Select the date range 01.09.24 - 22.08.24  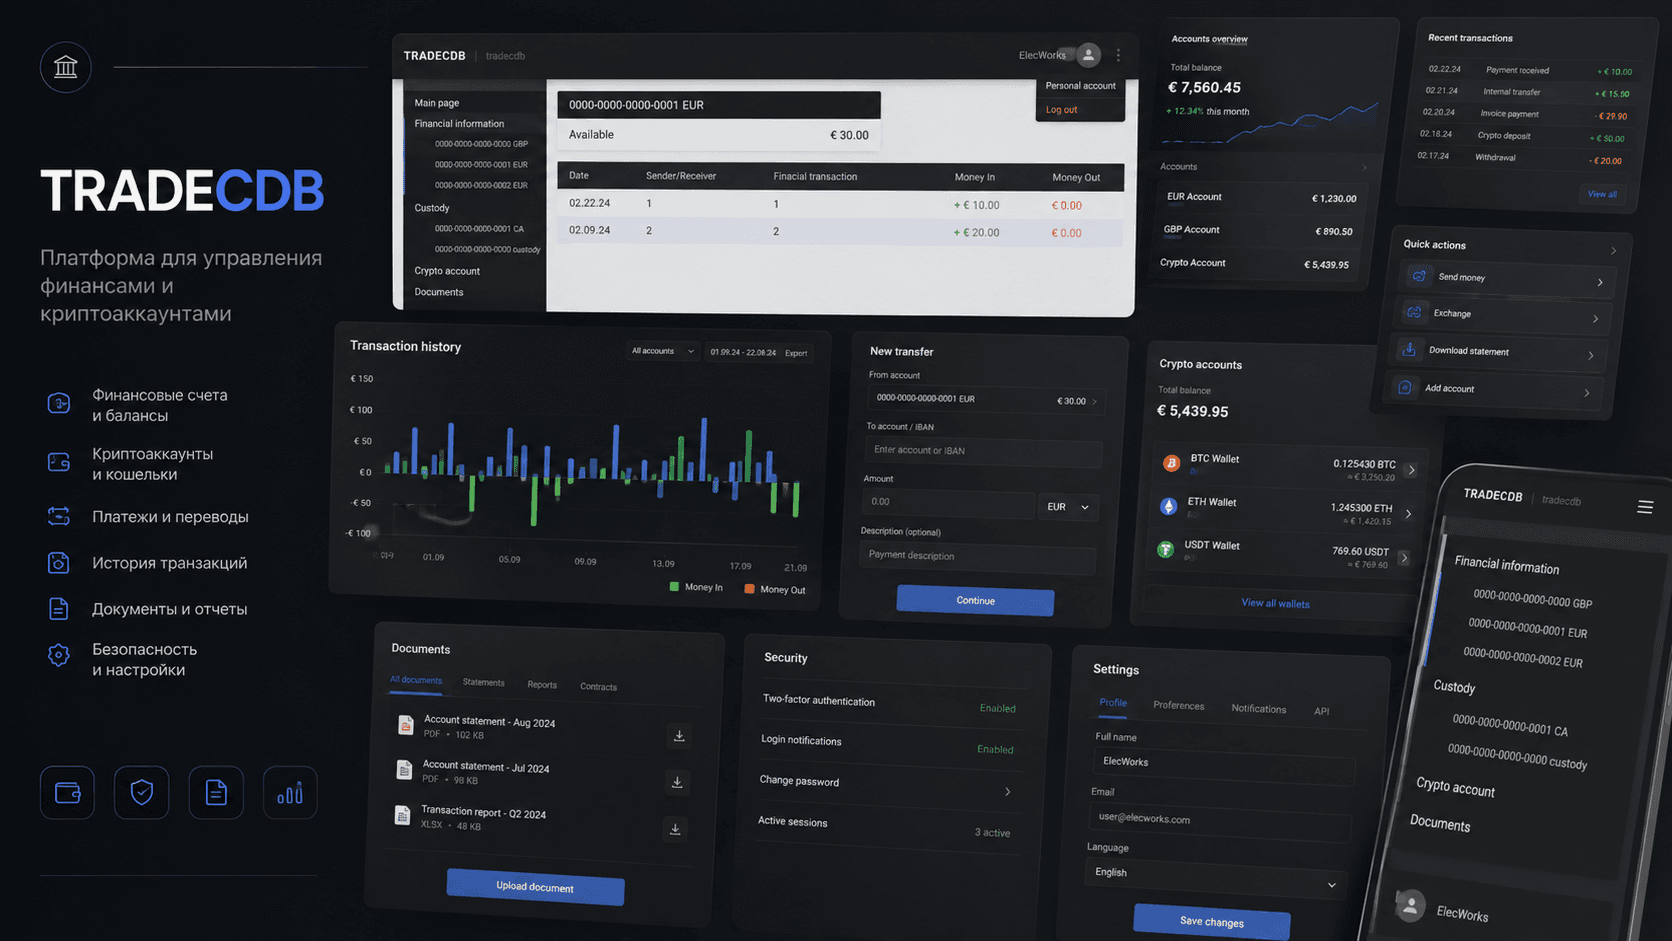click(743, 352)
